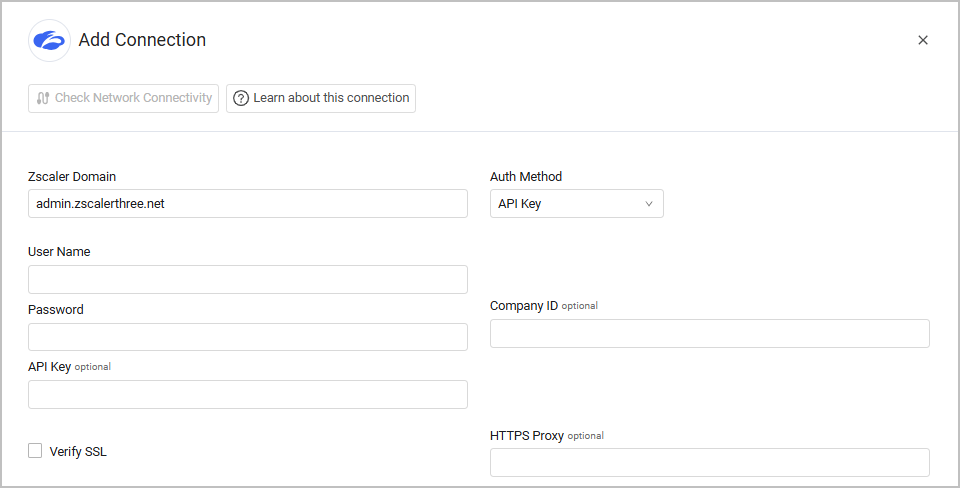This screenshot has width=960, height=488.
Task: Click the Auth Method chevron arrow
Action: point(649,204)
